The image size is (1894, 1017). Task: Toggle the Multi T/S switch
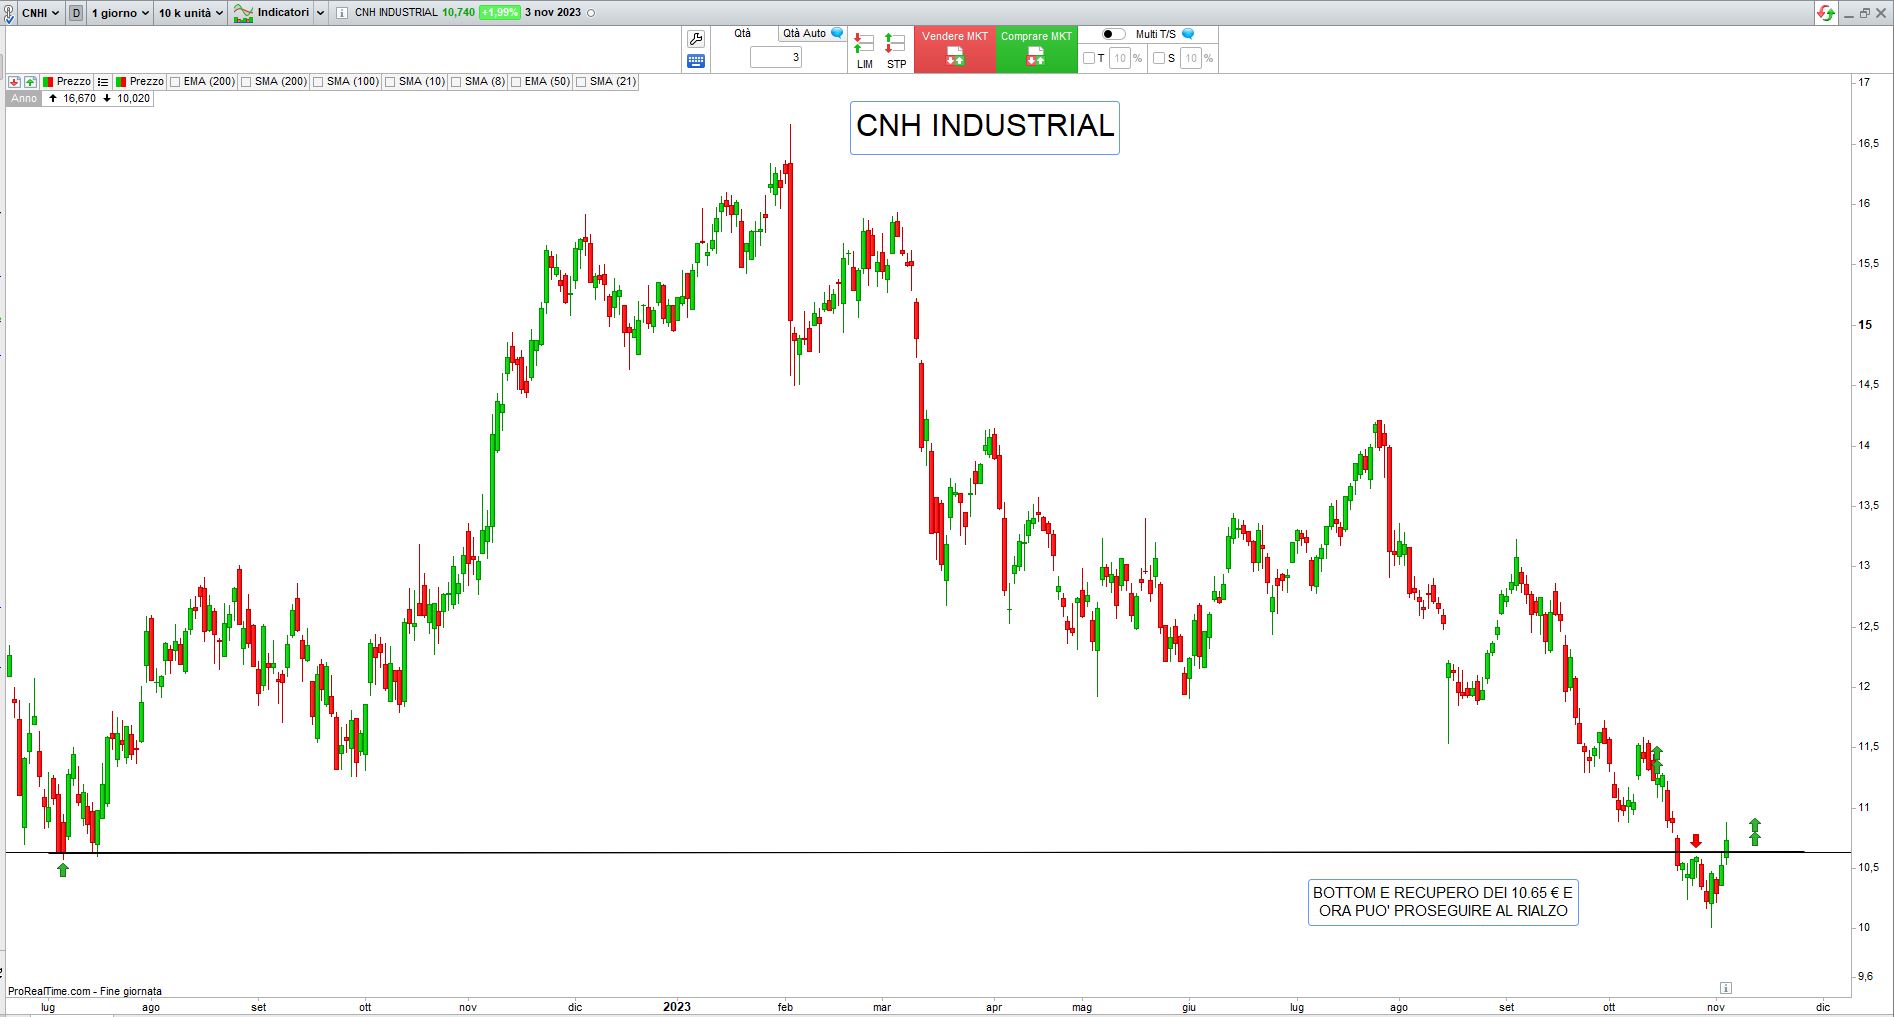point(1113,34)
